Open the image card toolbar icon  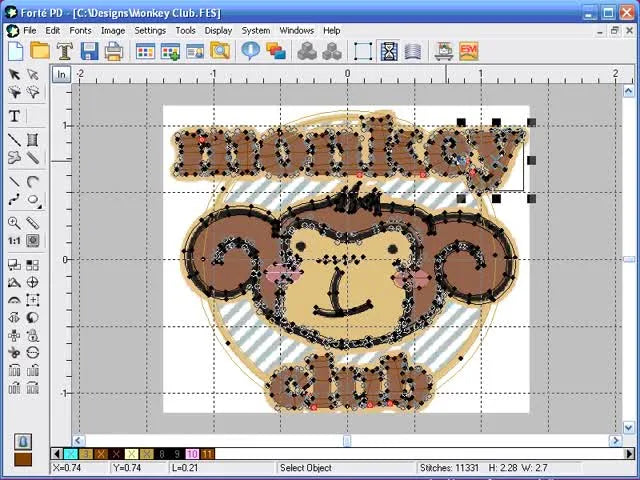[195, 51]
